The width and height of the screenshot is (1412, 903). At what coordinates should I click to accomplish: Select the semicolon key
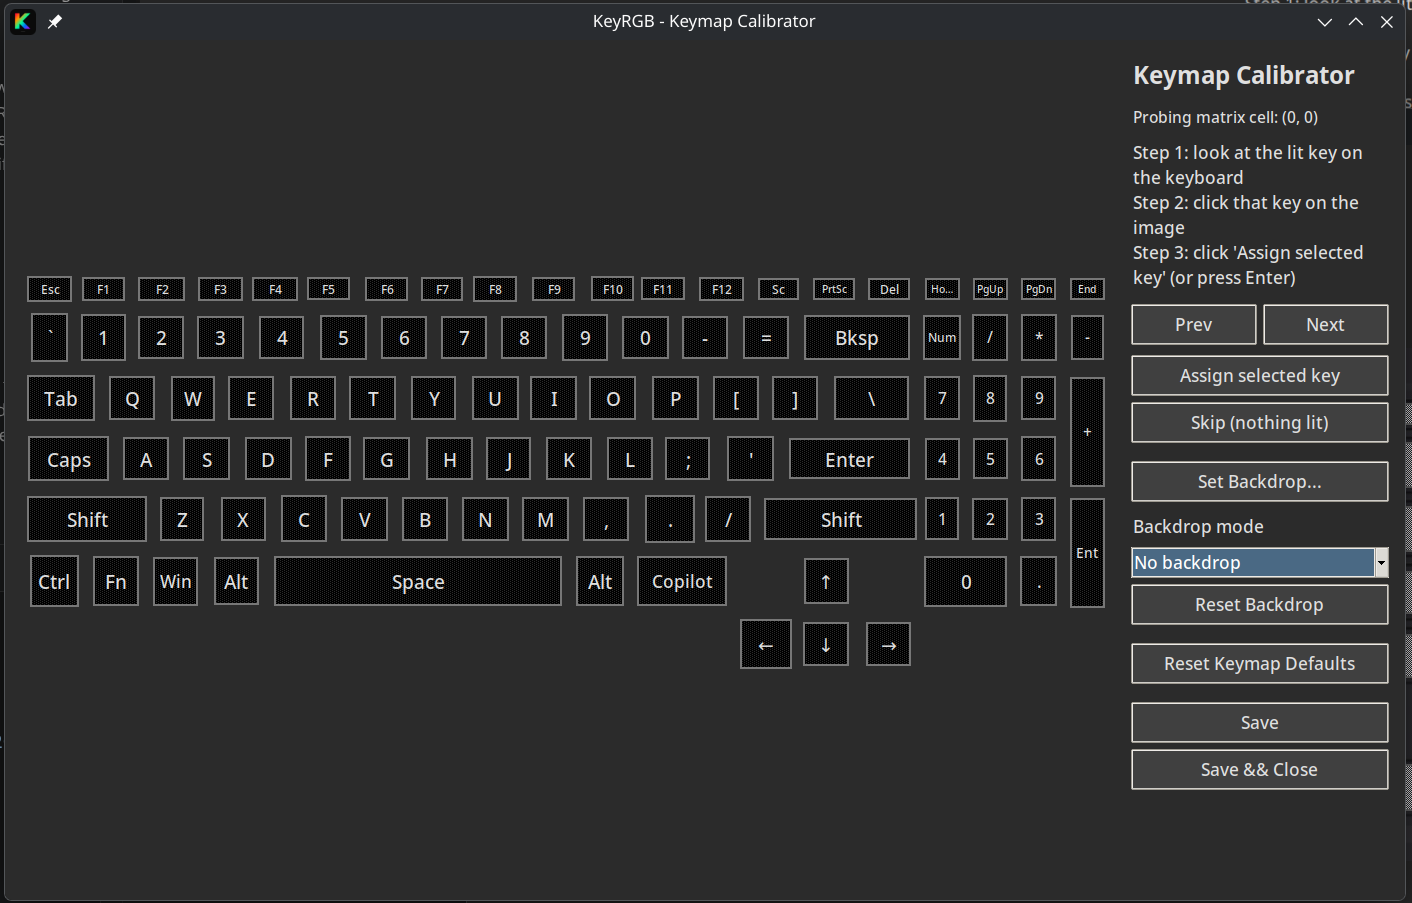[x=688, y=460]
